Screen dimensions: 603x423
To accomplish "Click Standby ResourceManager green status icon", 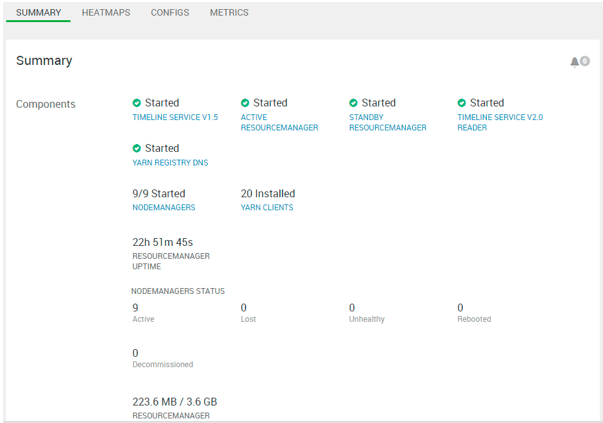I will click(353, 103).
